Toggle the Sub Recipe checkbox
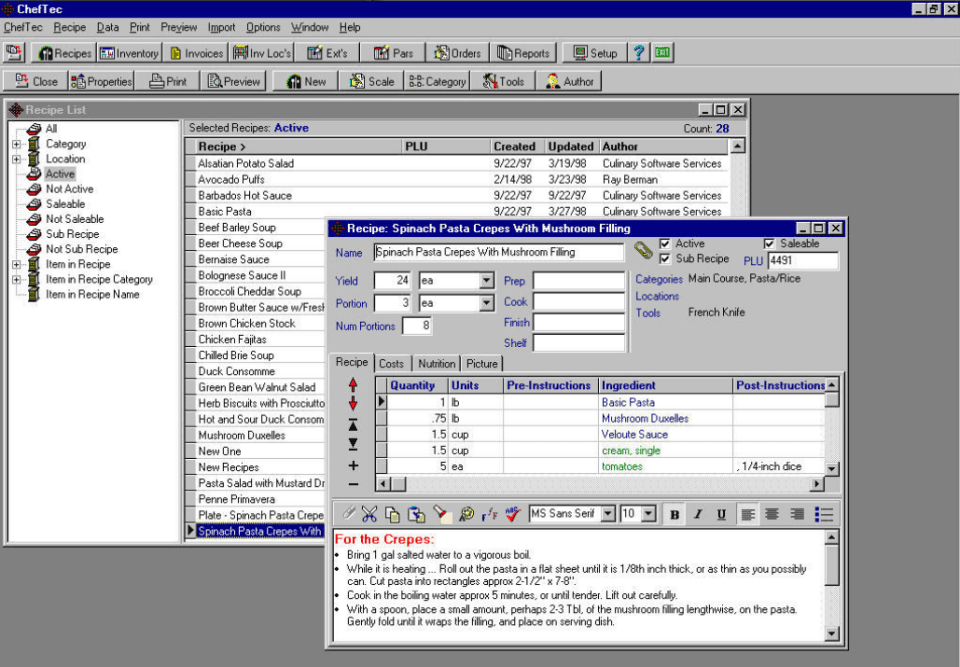Viewport: 960px width, 667px height. pos(666,259)
